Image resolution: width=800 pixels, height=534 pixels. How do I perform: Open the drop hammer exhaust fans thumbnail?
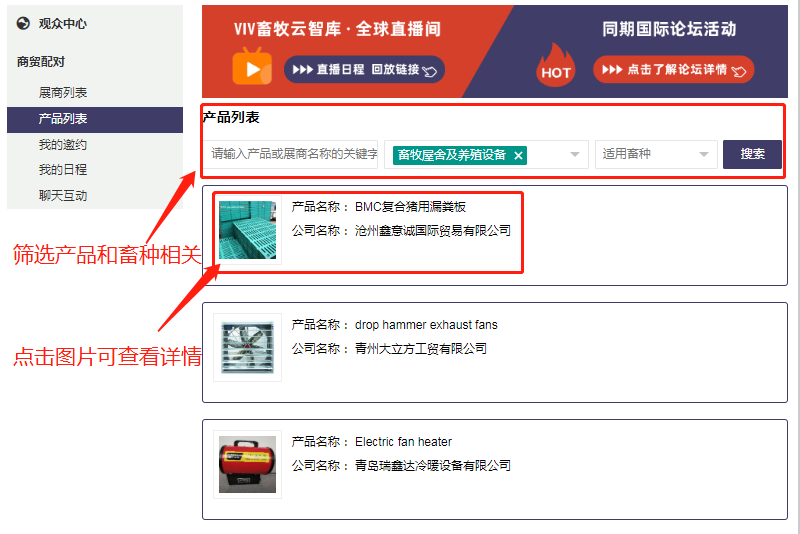pyautogui.click(x=247, y=347)
